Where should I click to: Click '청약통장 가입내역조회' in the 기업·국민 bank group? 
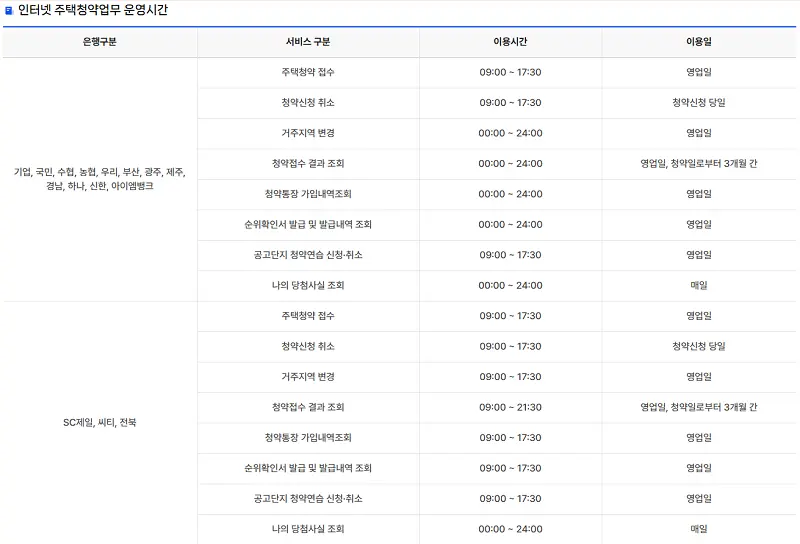click(308, 194)
